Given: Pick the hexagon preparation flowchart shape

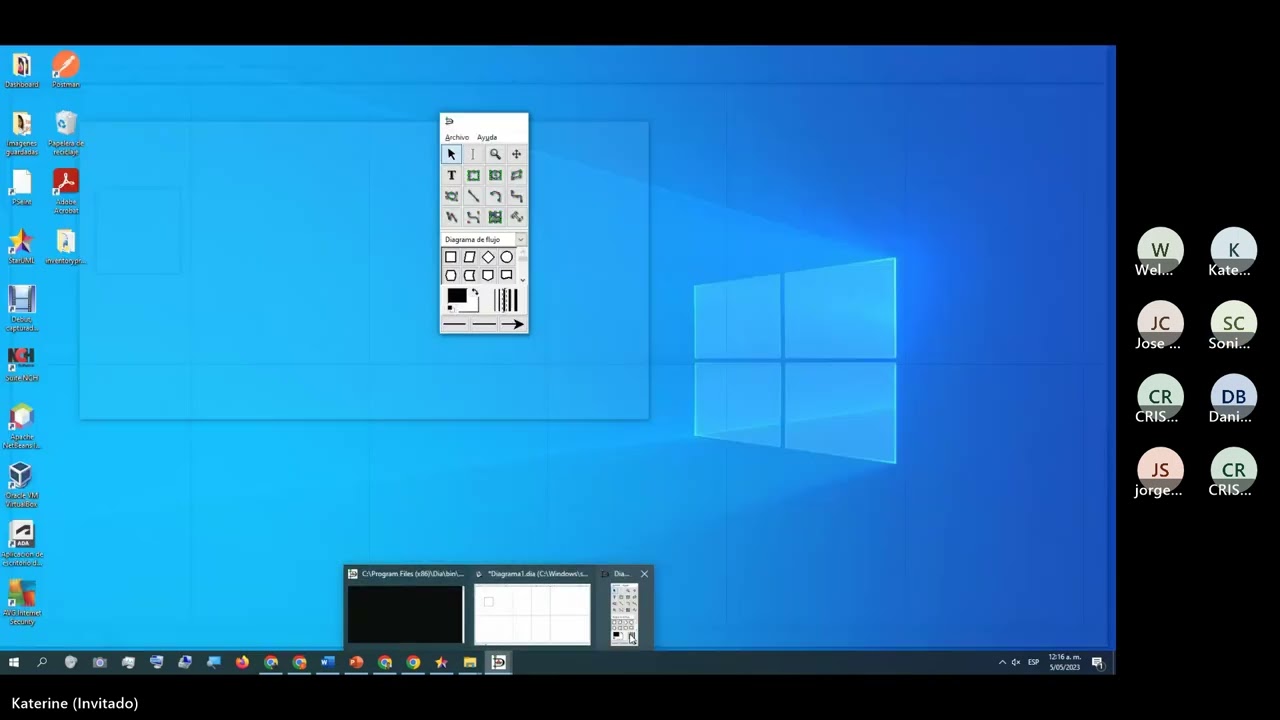Looking at the screenshot, I should coord(451,275).
